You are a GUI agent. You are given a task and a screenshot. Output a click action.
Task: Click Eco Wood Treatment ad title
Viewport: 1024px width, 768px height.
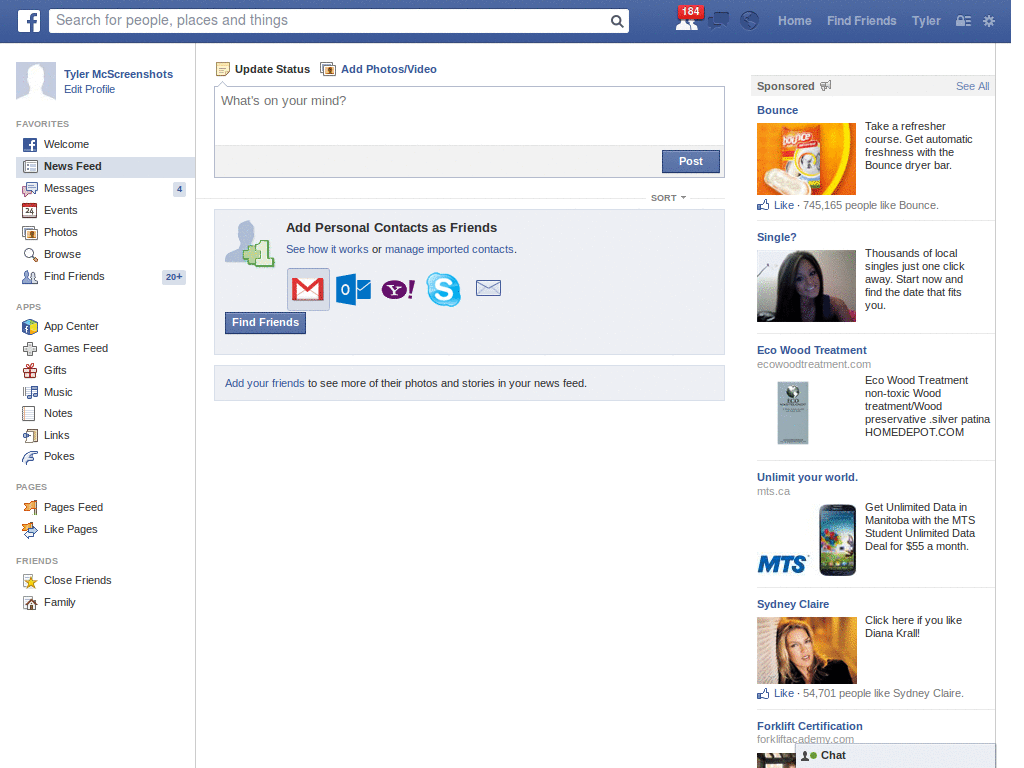[x=811, y=351]
